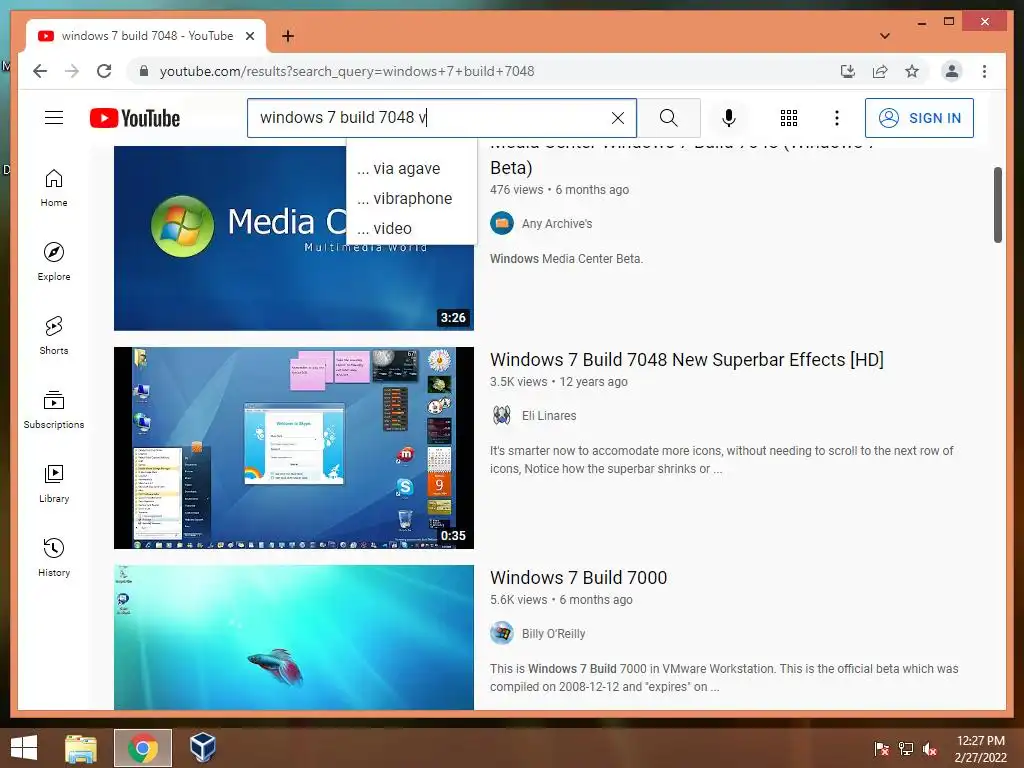Open History in the sidebar

(54, 557)
